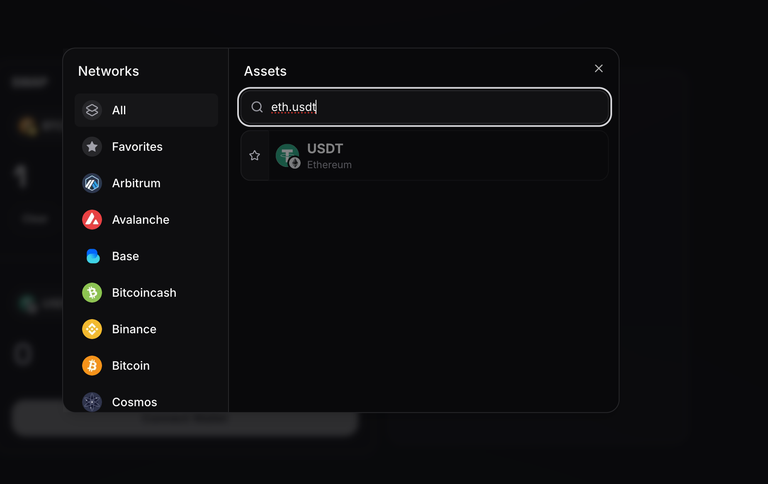
Task: Click inside the eth.usdt search field
Action: point(425,107)
